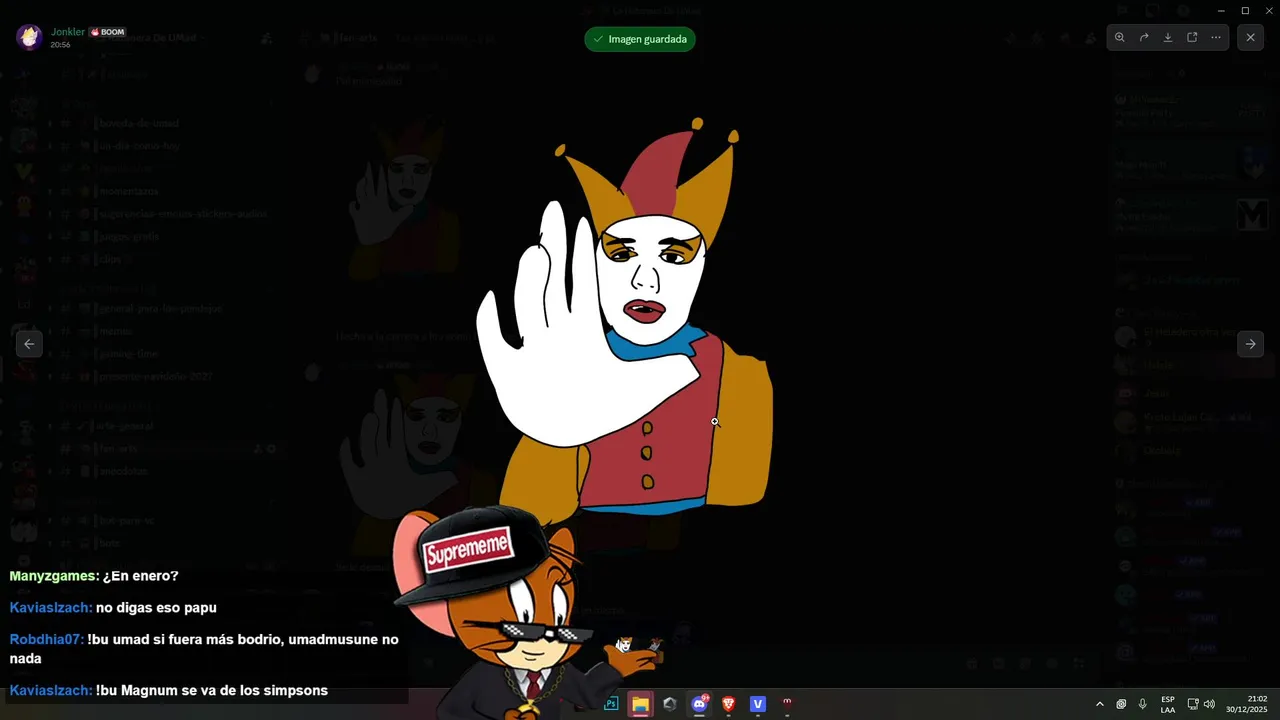Click the 'Imagen guardada' notification
Image resolution: width=1280 pixels, height=720 pixels.
coord(640,39)
